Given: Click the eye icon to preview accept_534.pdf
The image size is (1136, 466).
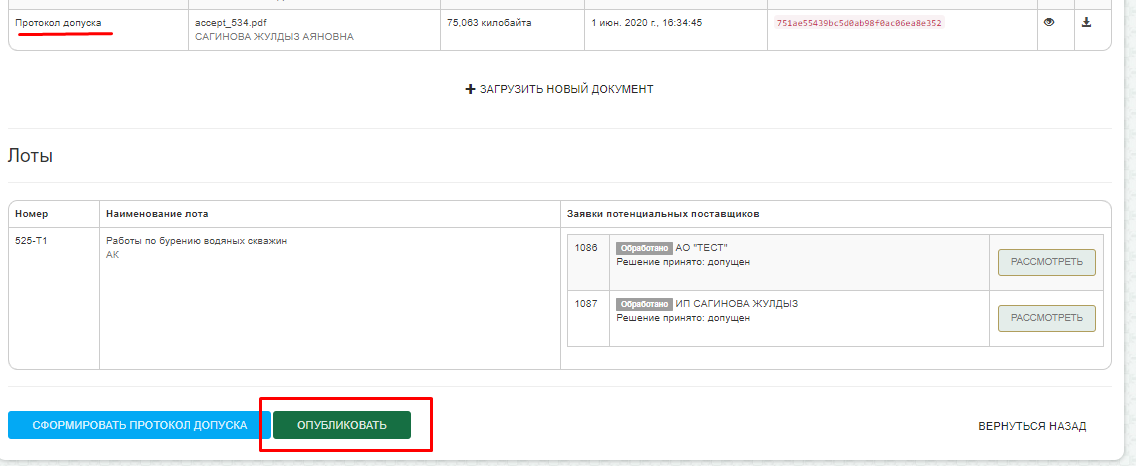Looking at the screenshot, I should (x=1049, y=22).
